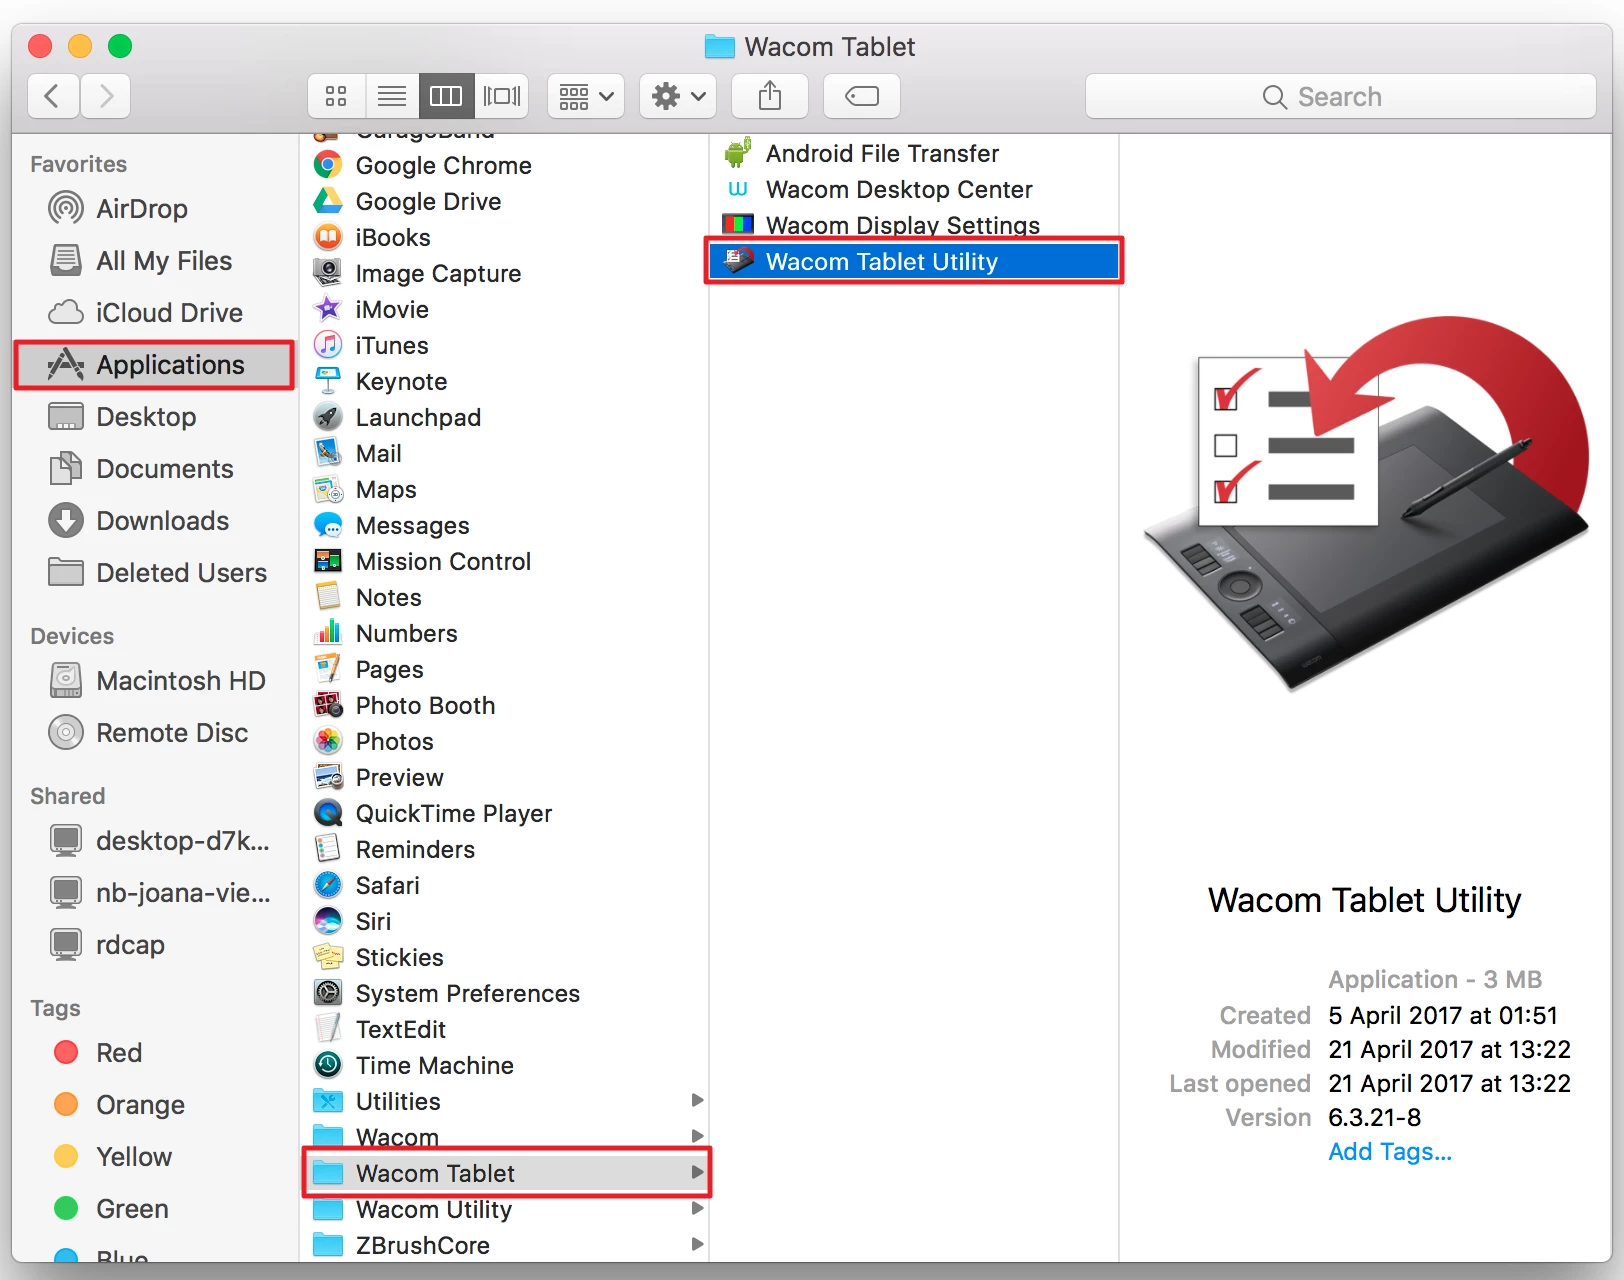Expand the Wacom Tablet folder arrow
This screenshot has width=1624, height=1280.
[x=697, y=1172]
